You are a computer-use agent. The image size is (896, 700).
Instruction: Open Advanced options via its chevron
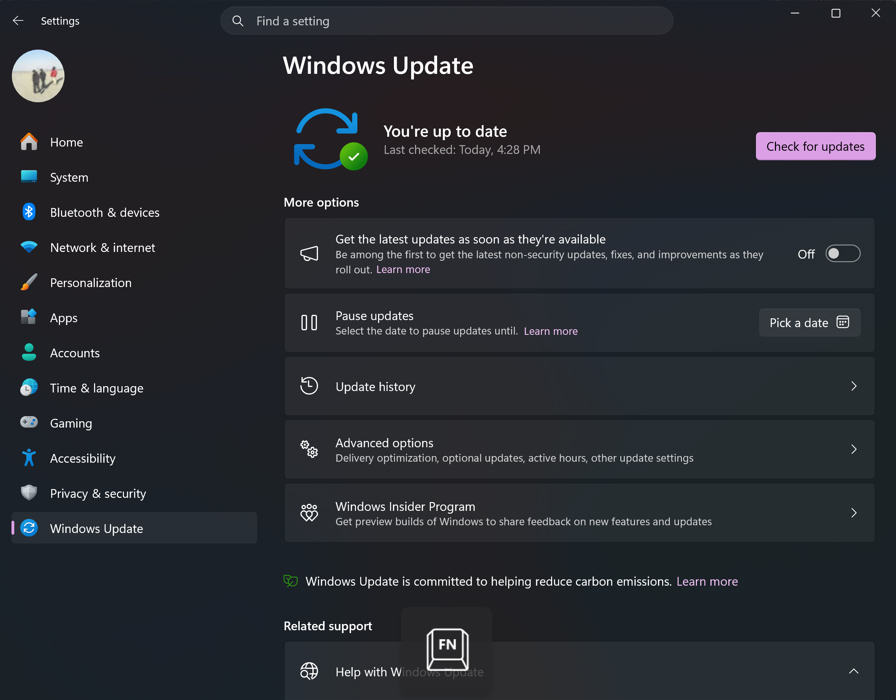(854, 450)
